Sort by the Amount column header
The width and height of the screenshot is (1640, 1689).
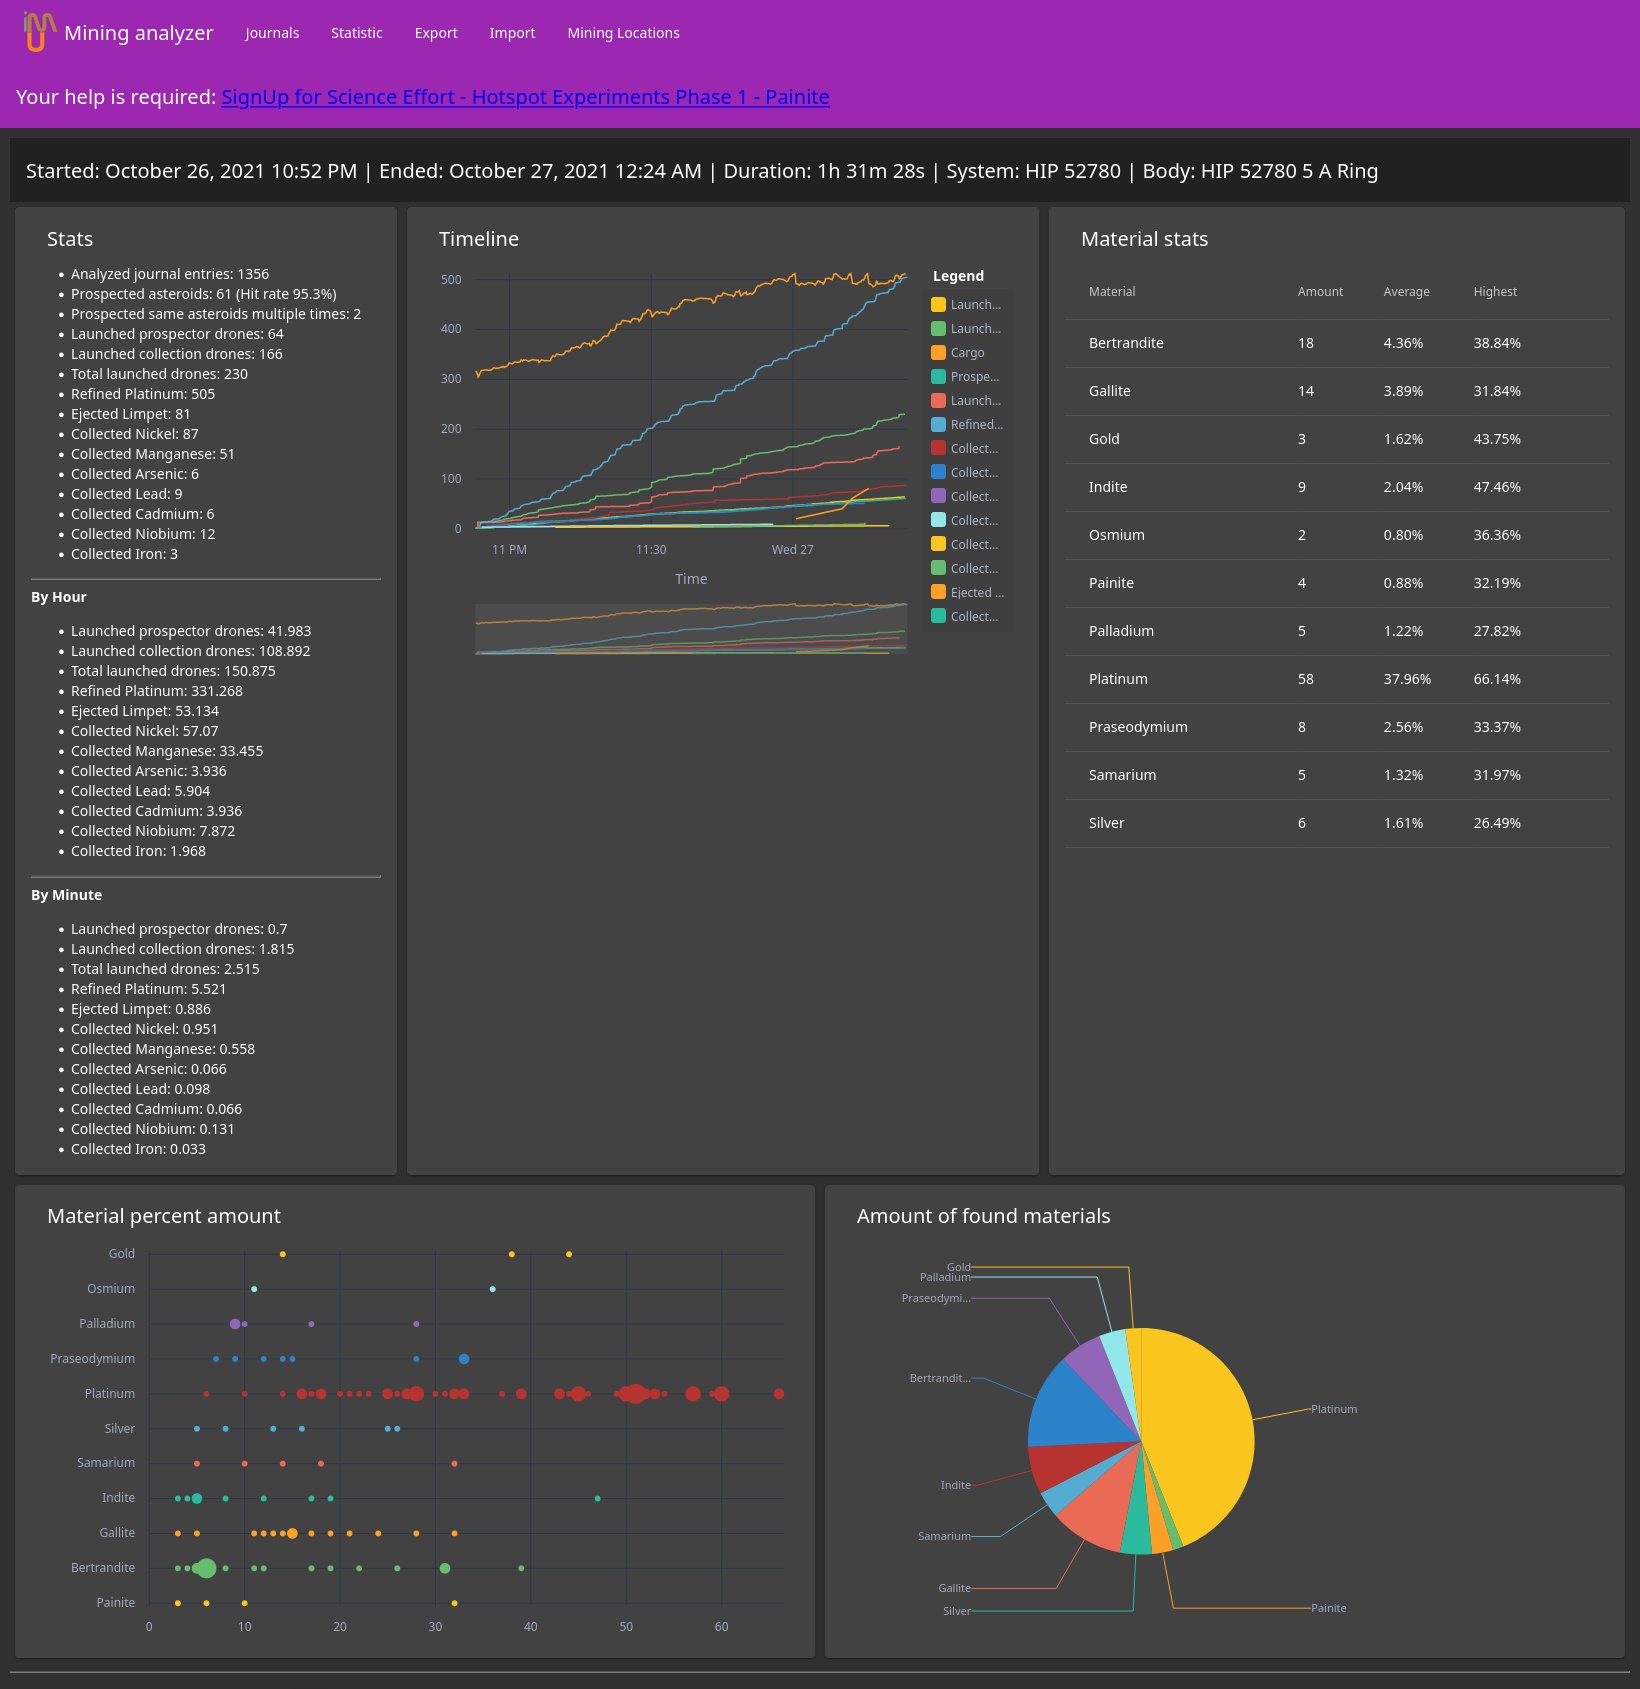(1320, 292)
